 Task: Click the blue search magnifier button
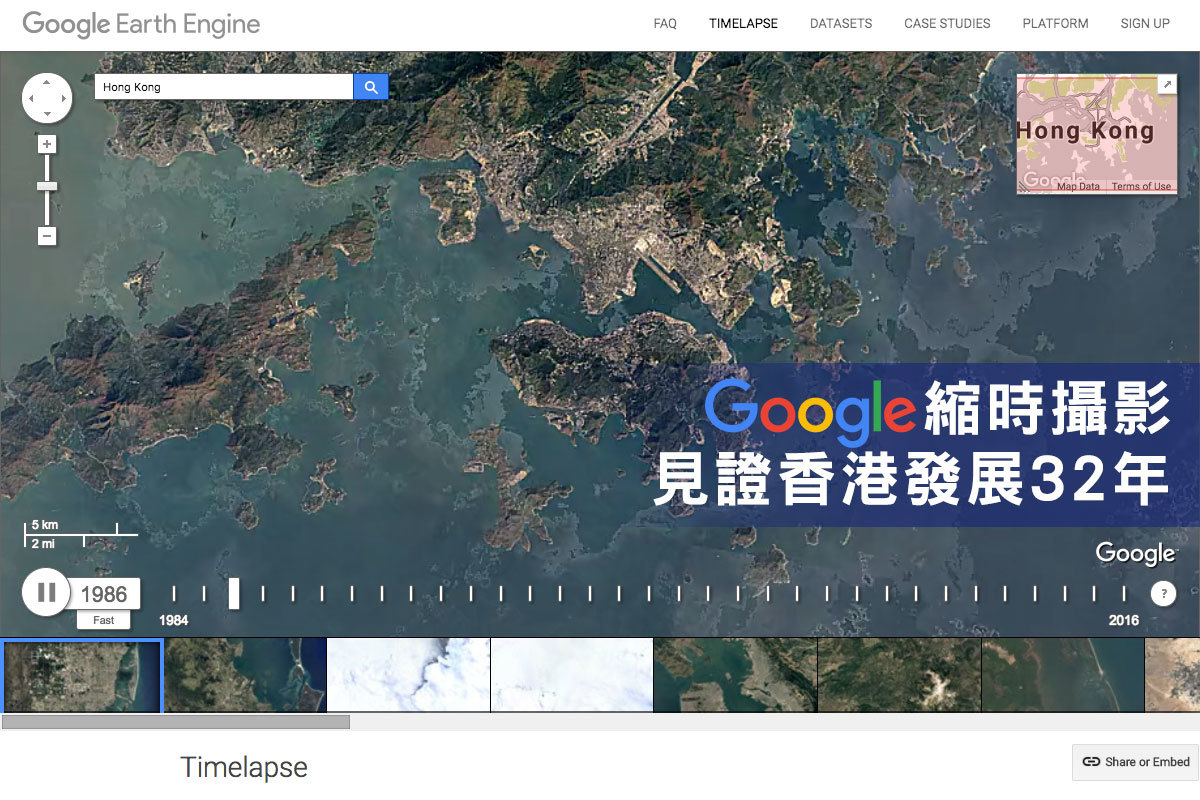(370, 87)
